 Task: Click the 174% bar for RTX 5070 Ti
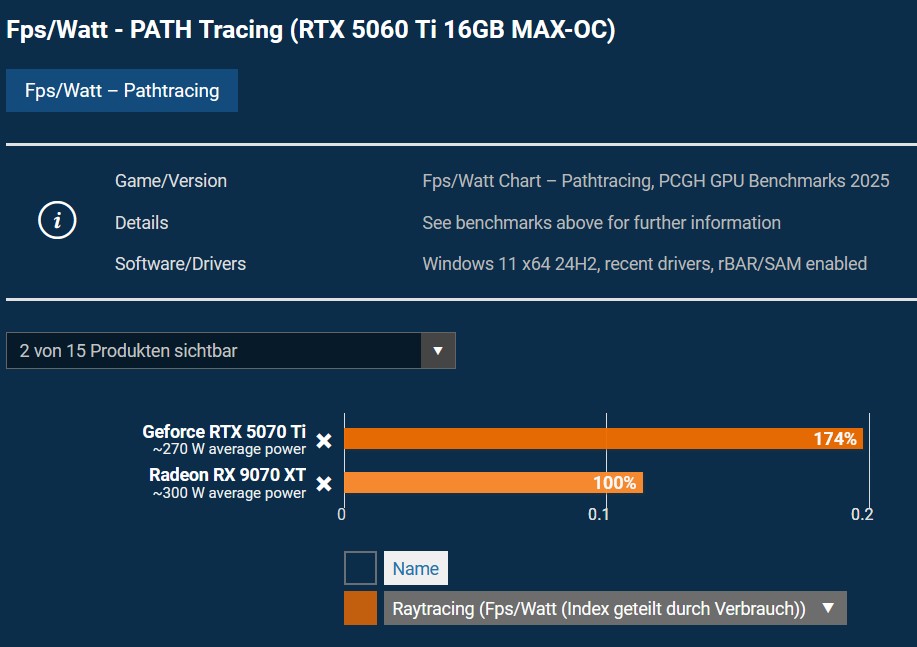click(604, 439)
